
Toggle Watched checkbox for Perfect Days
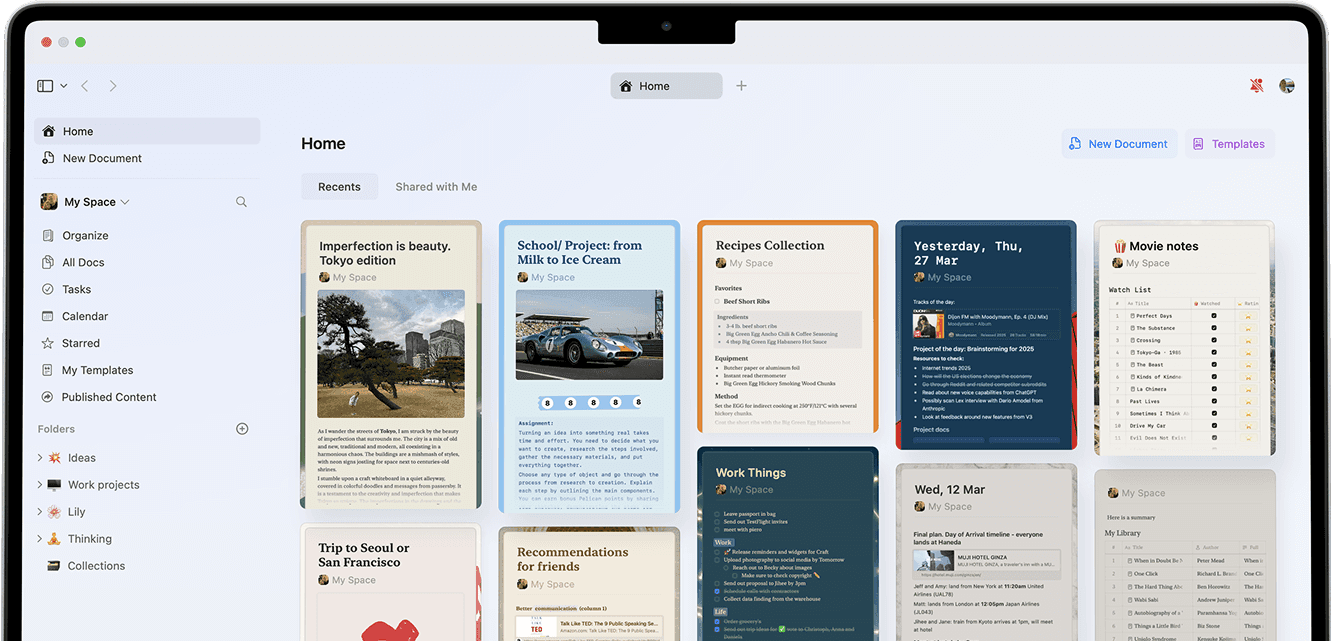(x=1214, y=316)
